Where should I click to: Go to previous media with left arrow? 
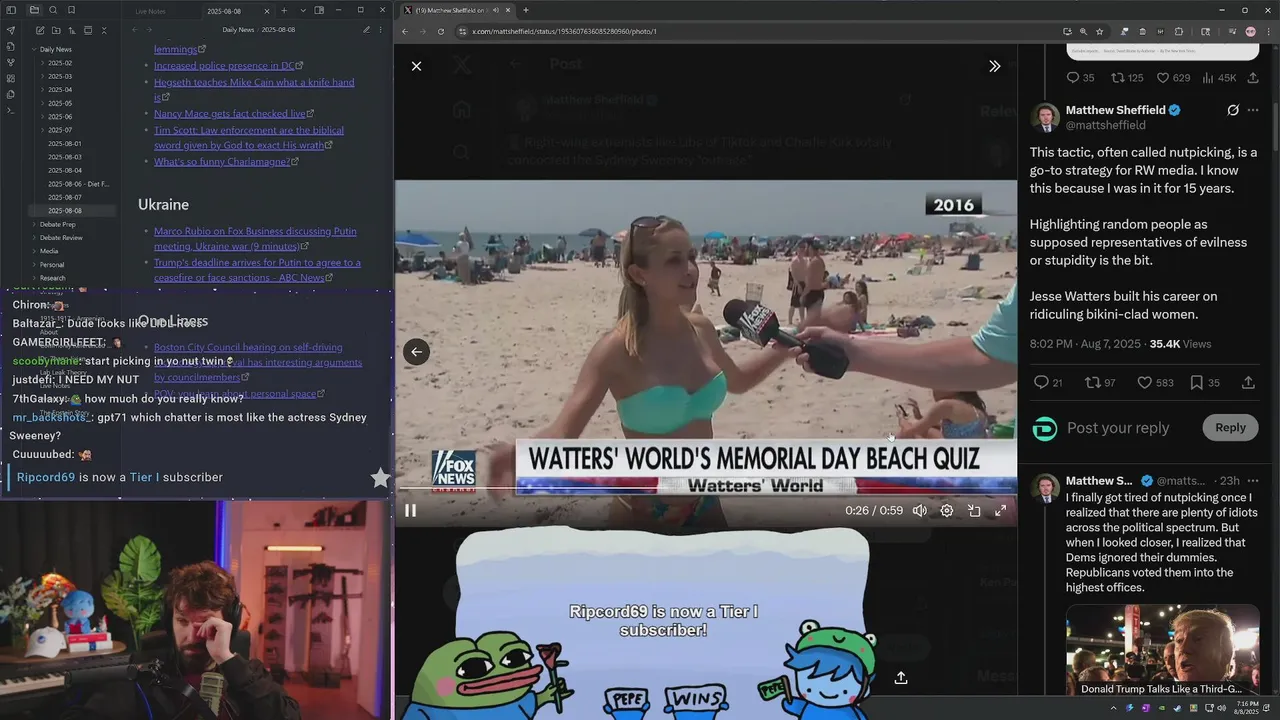416,351
